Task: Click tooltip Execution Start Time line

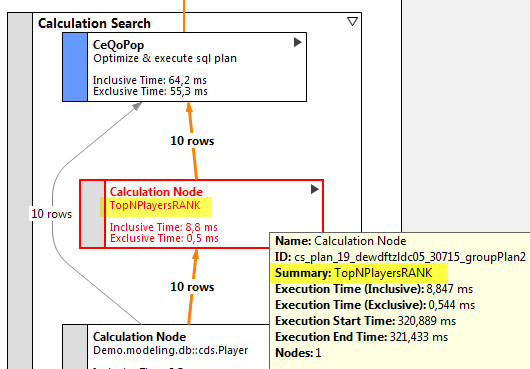Action: [x=365, y=321]
